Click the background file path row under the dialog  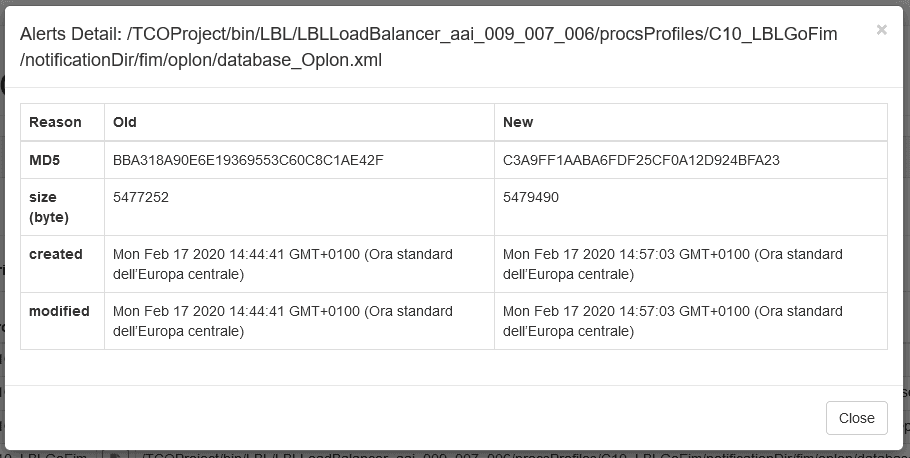pyautogui.click(x=522, y=455)
